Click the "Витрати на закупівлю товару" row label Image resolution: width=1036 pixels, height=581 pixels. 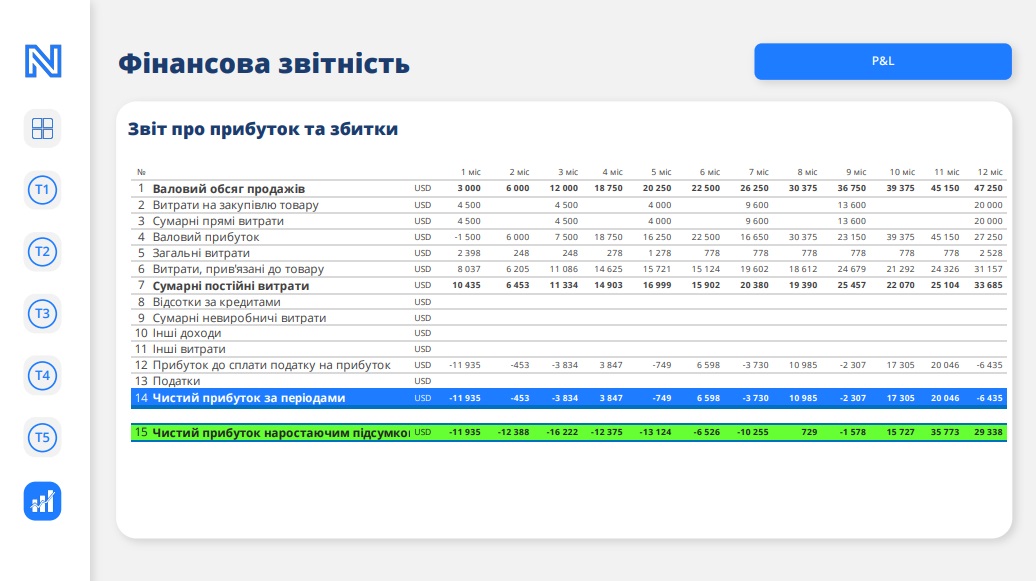pyautogui.click(x=235, y=205)
